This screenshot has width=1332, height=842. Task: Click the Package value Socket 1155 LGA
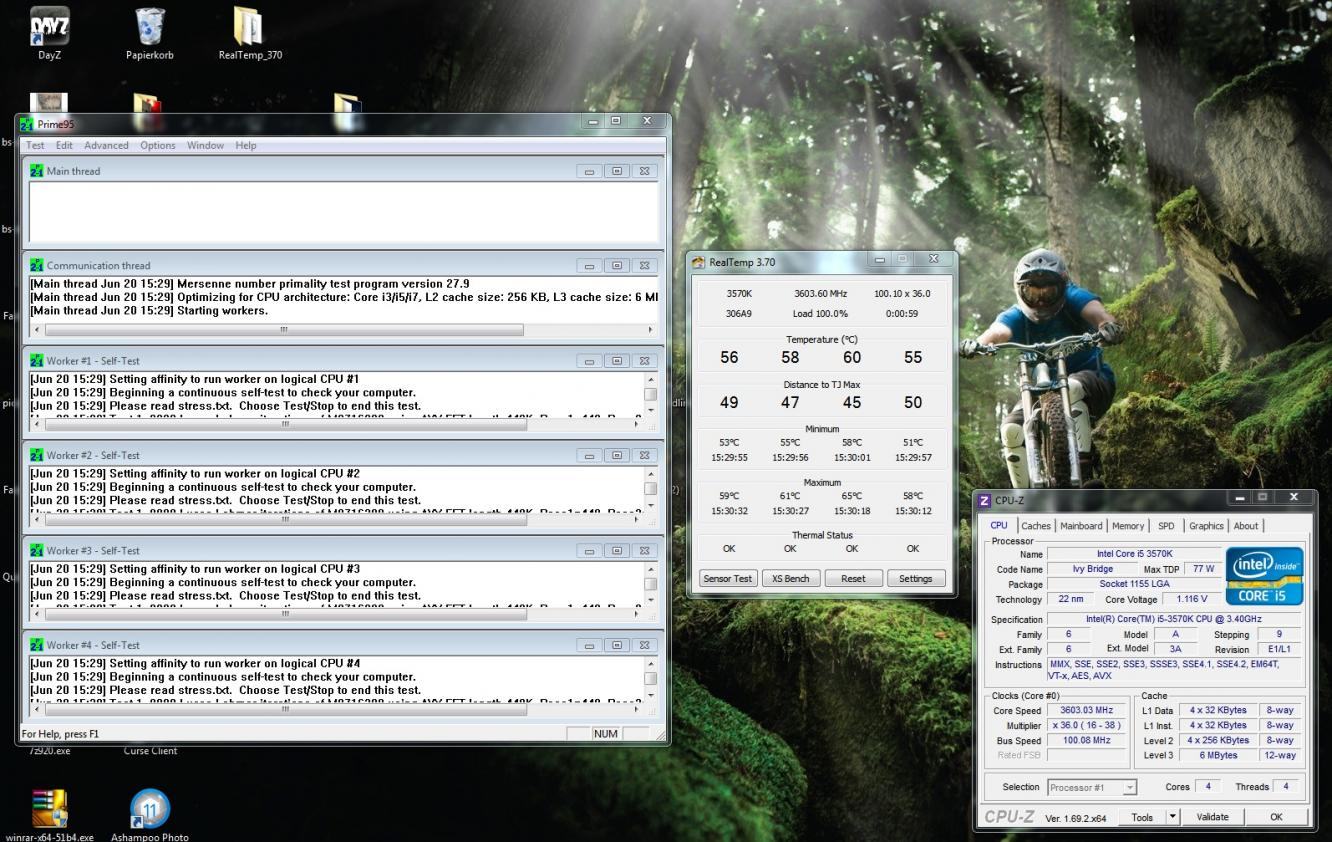pos(1134,584)
